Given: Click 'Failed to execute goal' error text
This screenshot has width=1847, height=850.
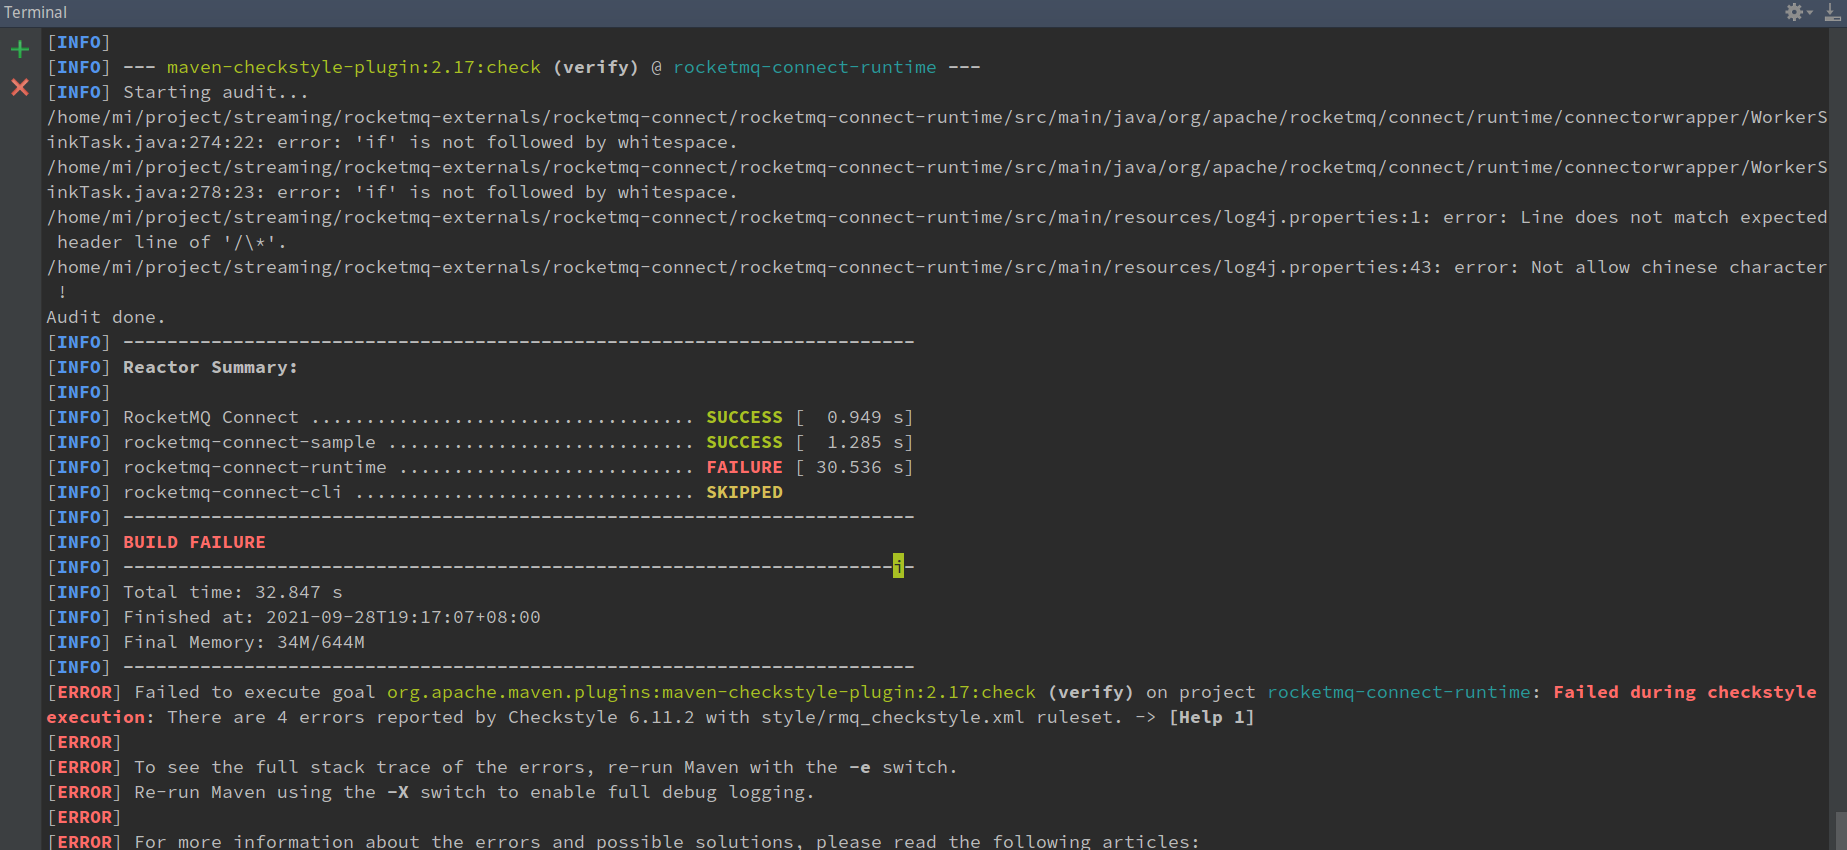Looking at the screenshot, I should point(255,692).
